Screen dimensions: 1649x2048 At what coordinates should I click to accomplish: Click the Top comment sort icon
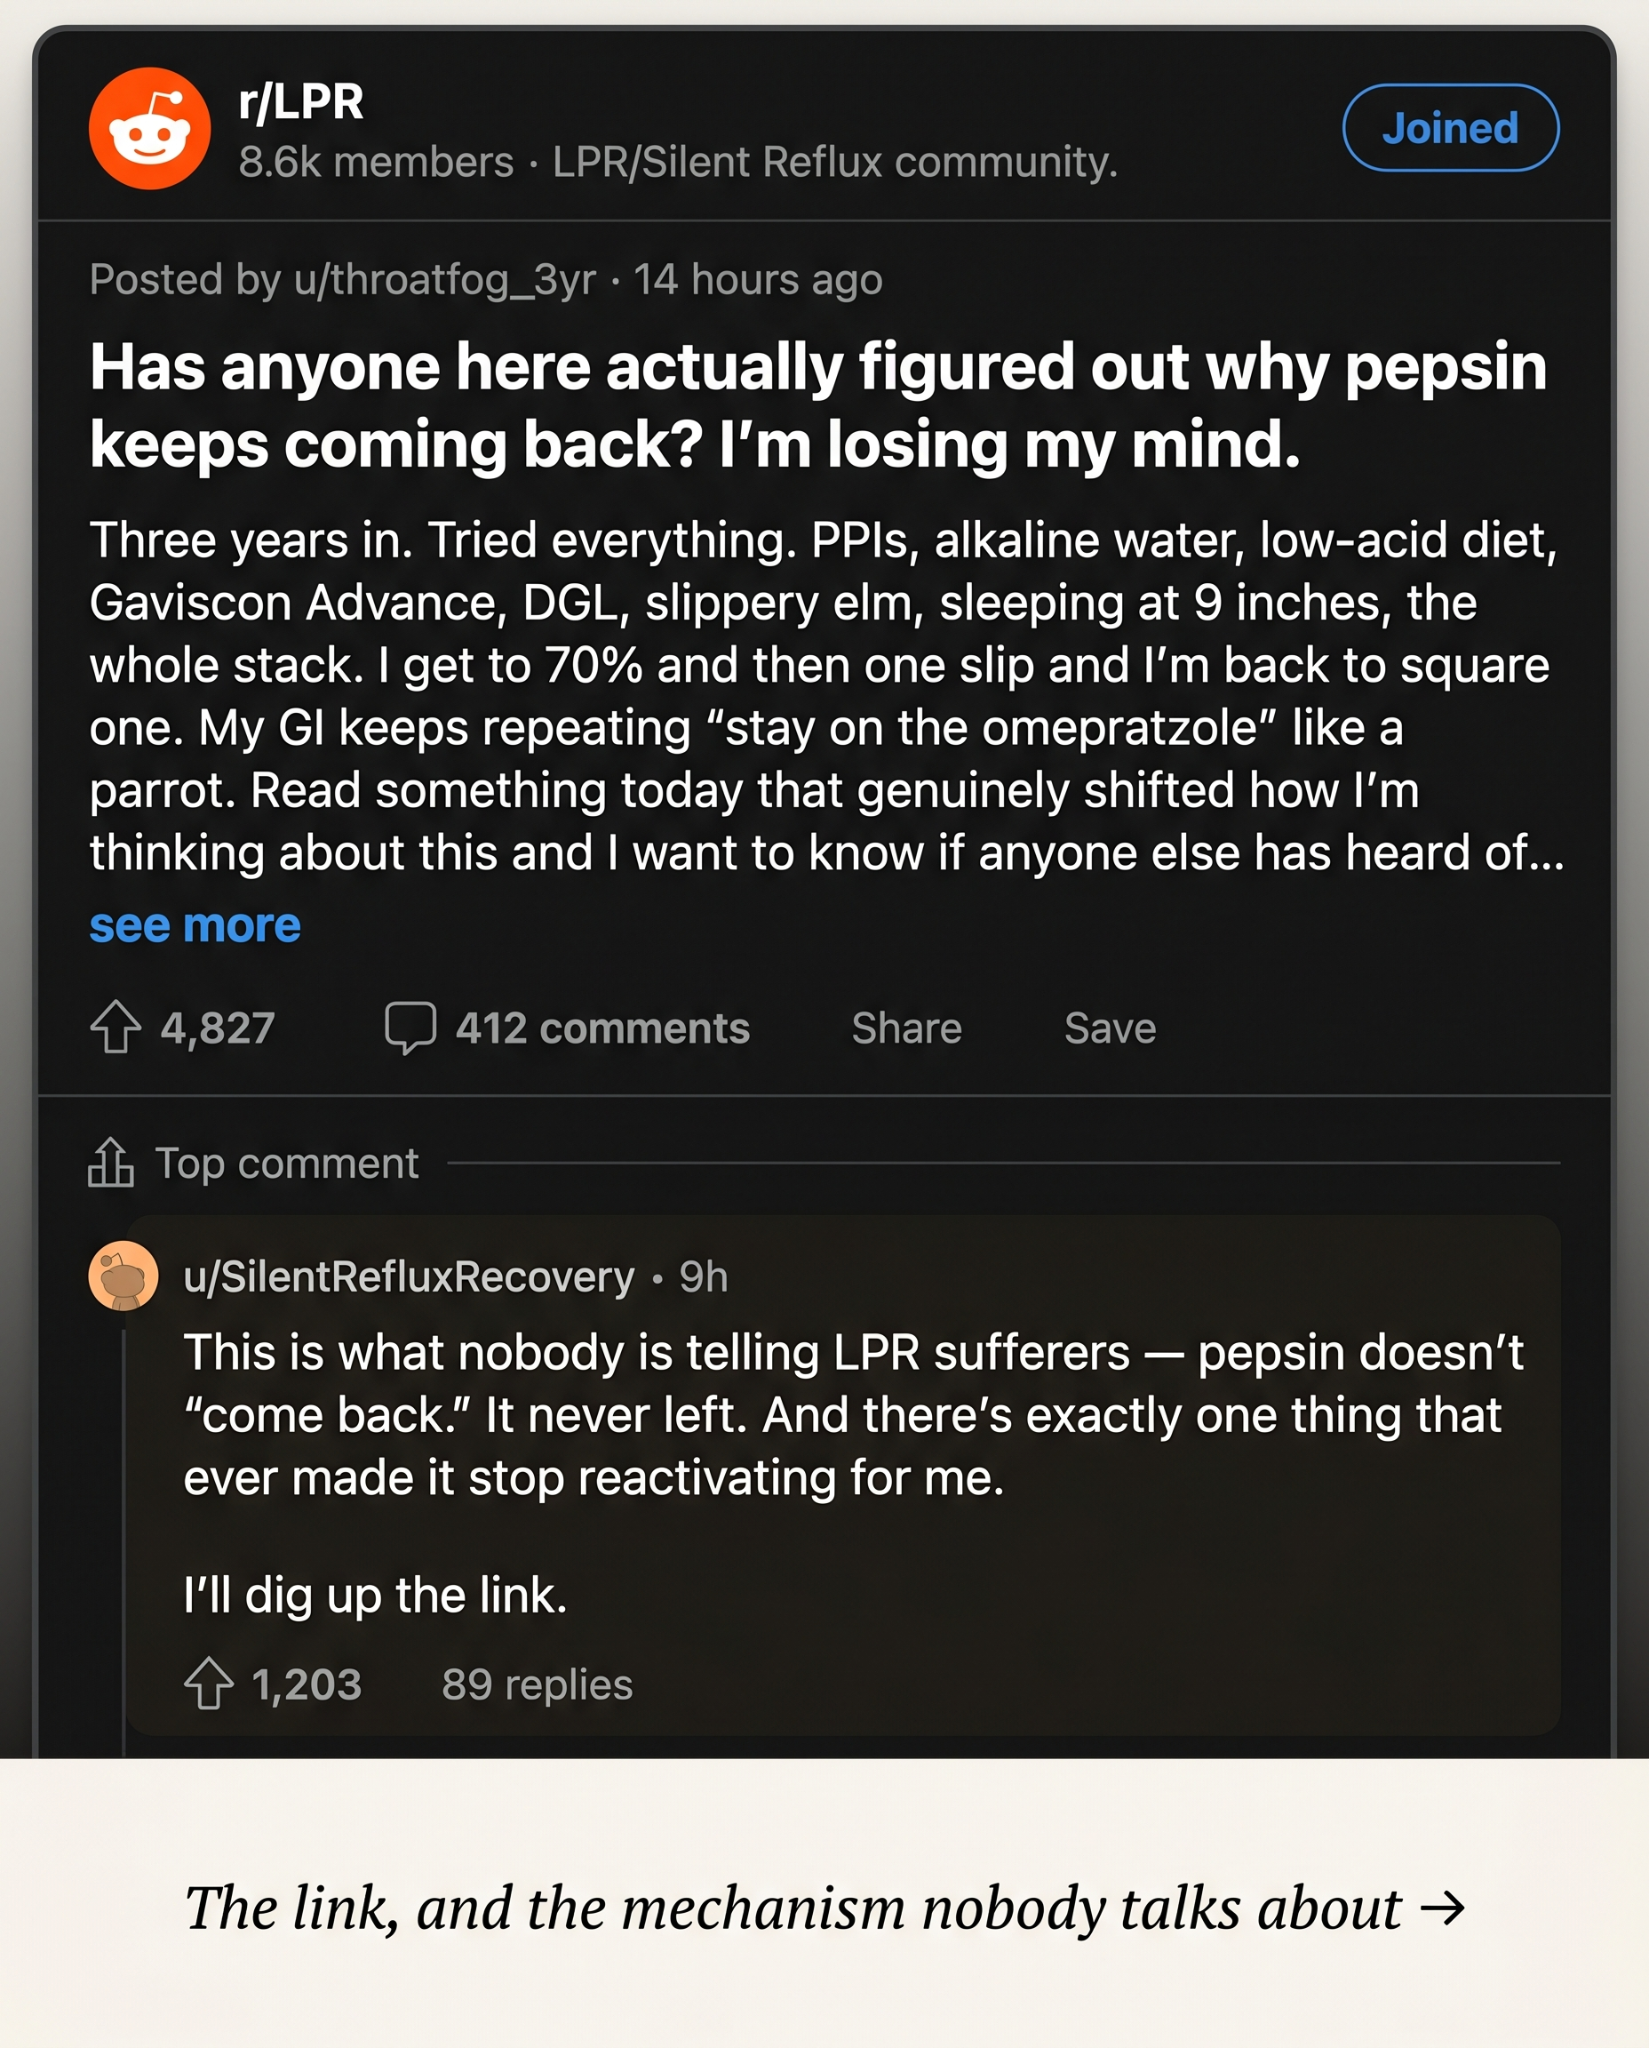click(111, 1163)
